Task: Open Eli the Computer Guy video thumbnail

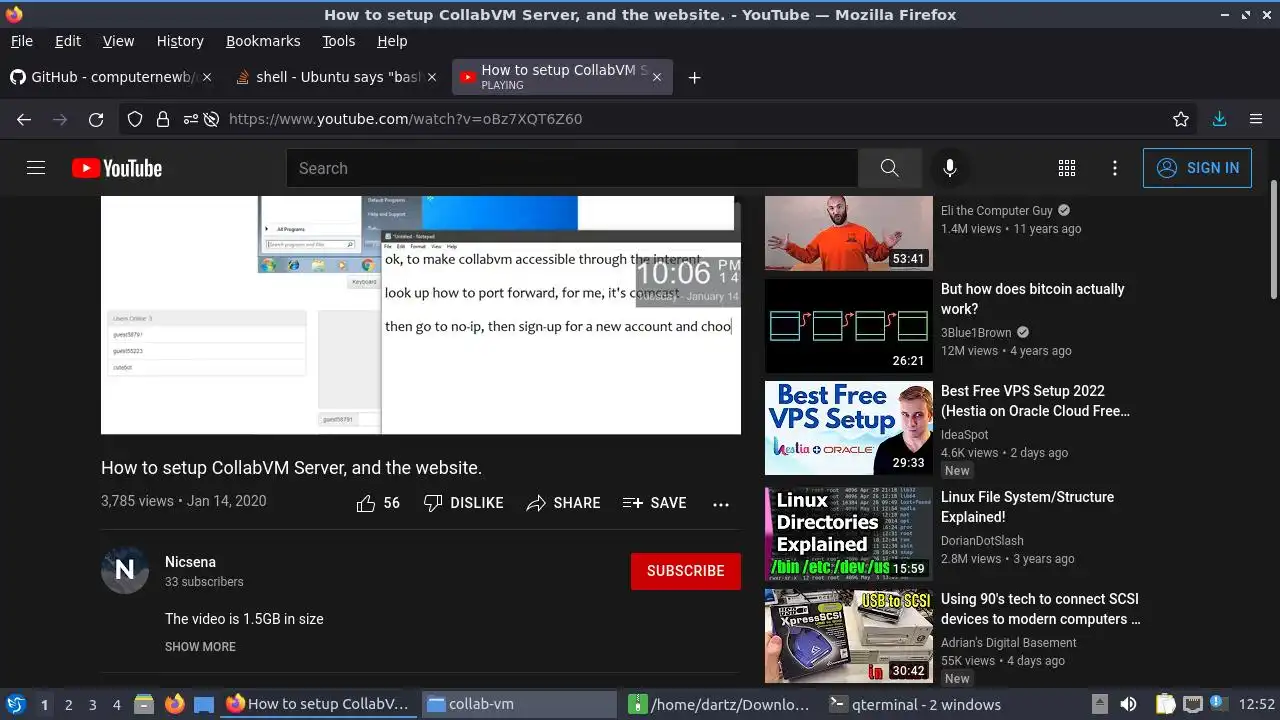Action: pos(849,233)
